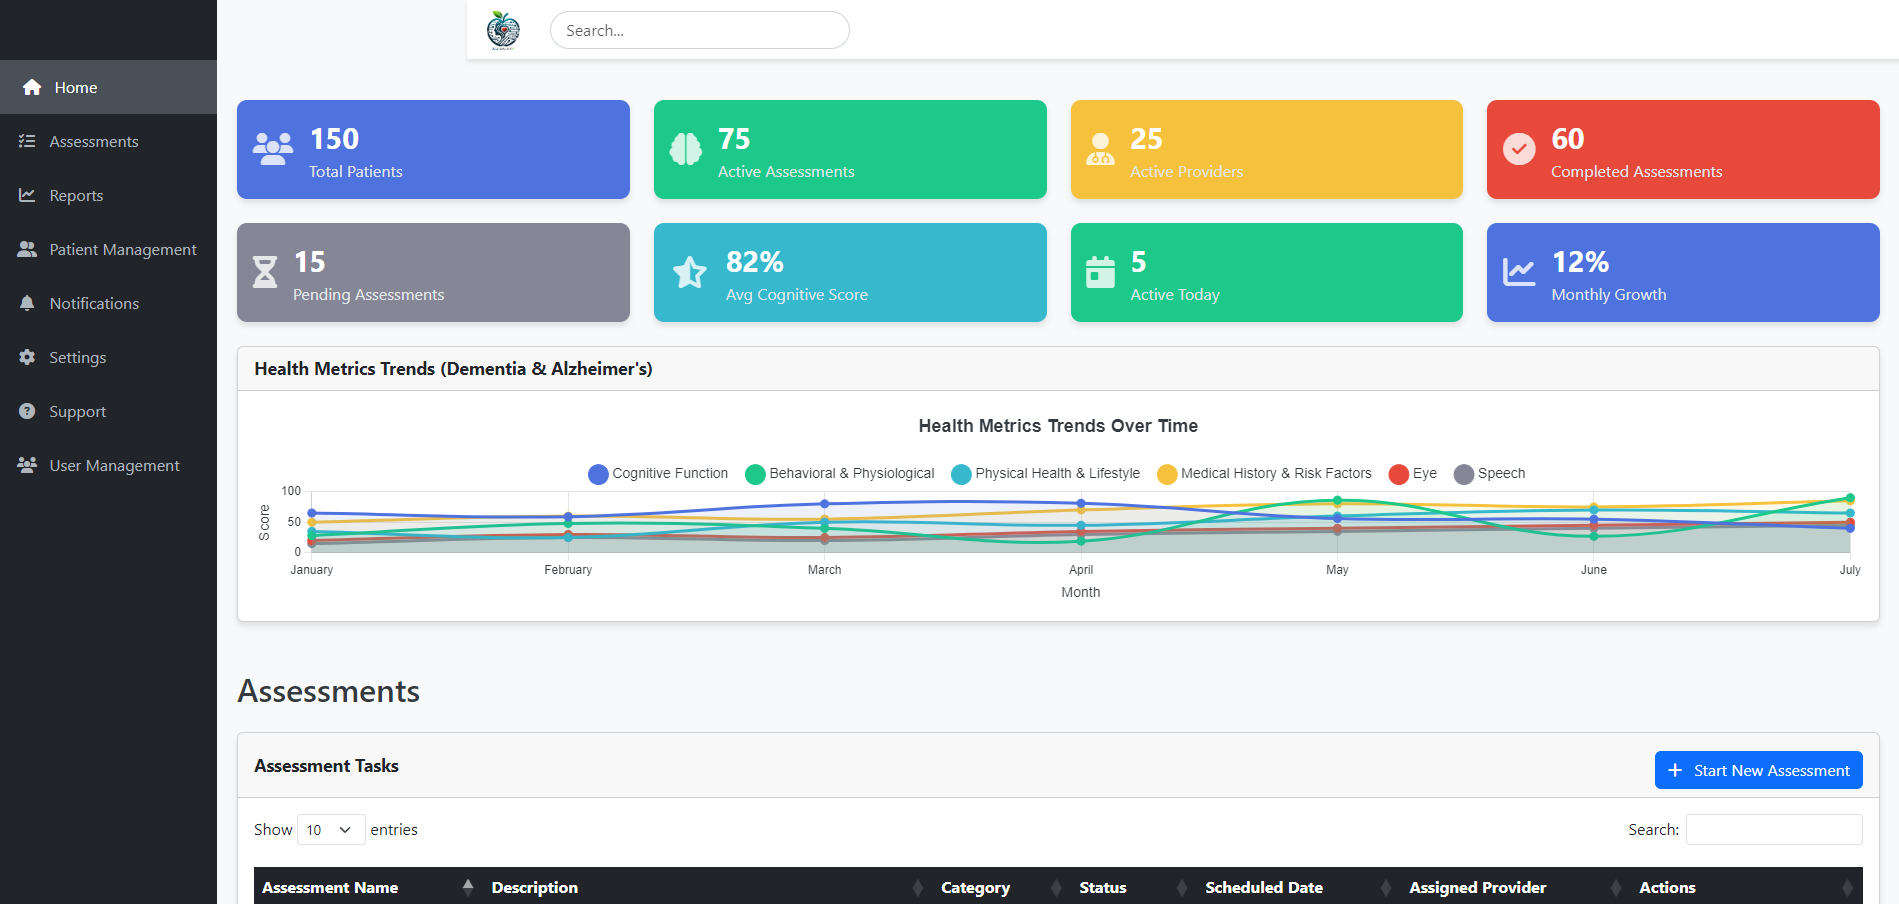Screen dimensions: 1899x904
Task: Open Reports from the sidebar
Action: (108, 195)
